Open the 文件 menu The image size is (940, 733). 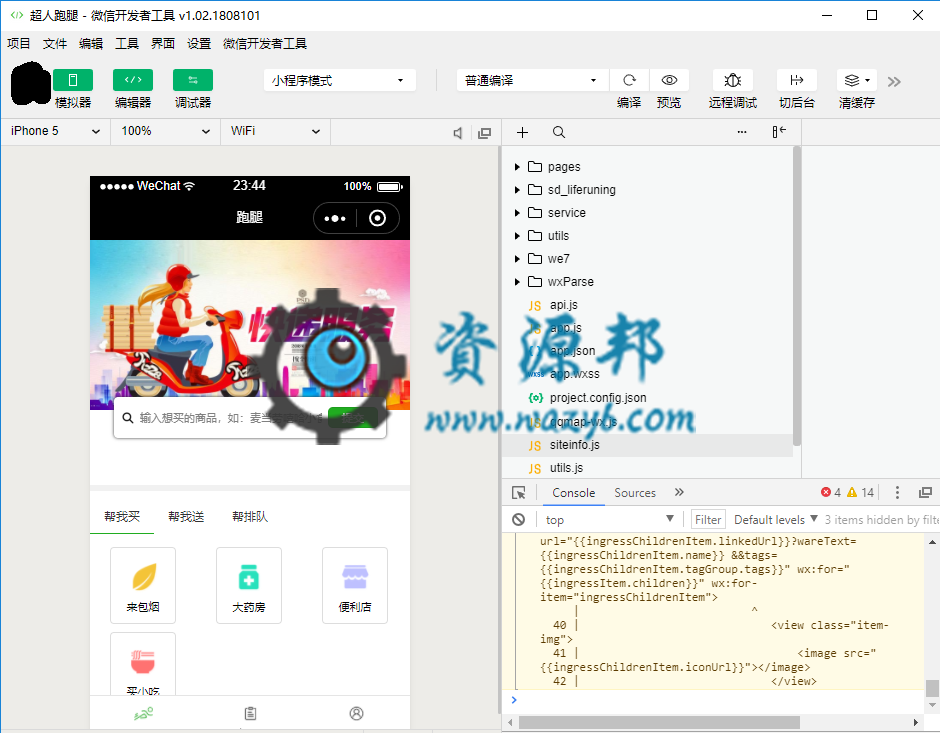(x=55, y=43)
